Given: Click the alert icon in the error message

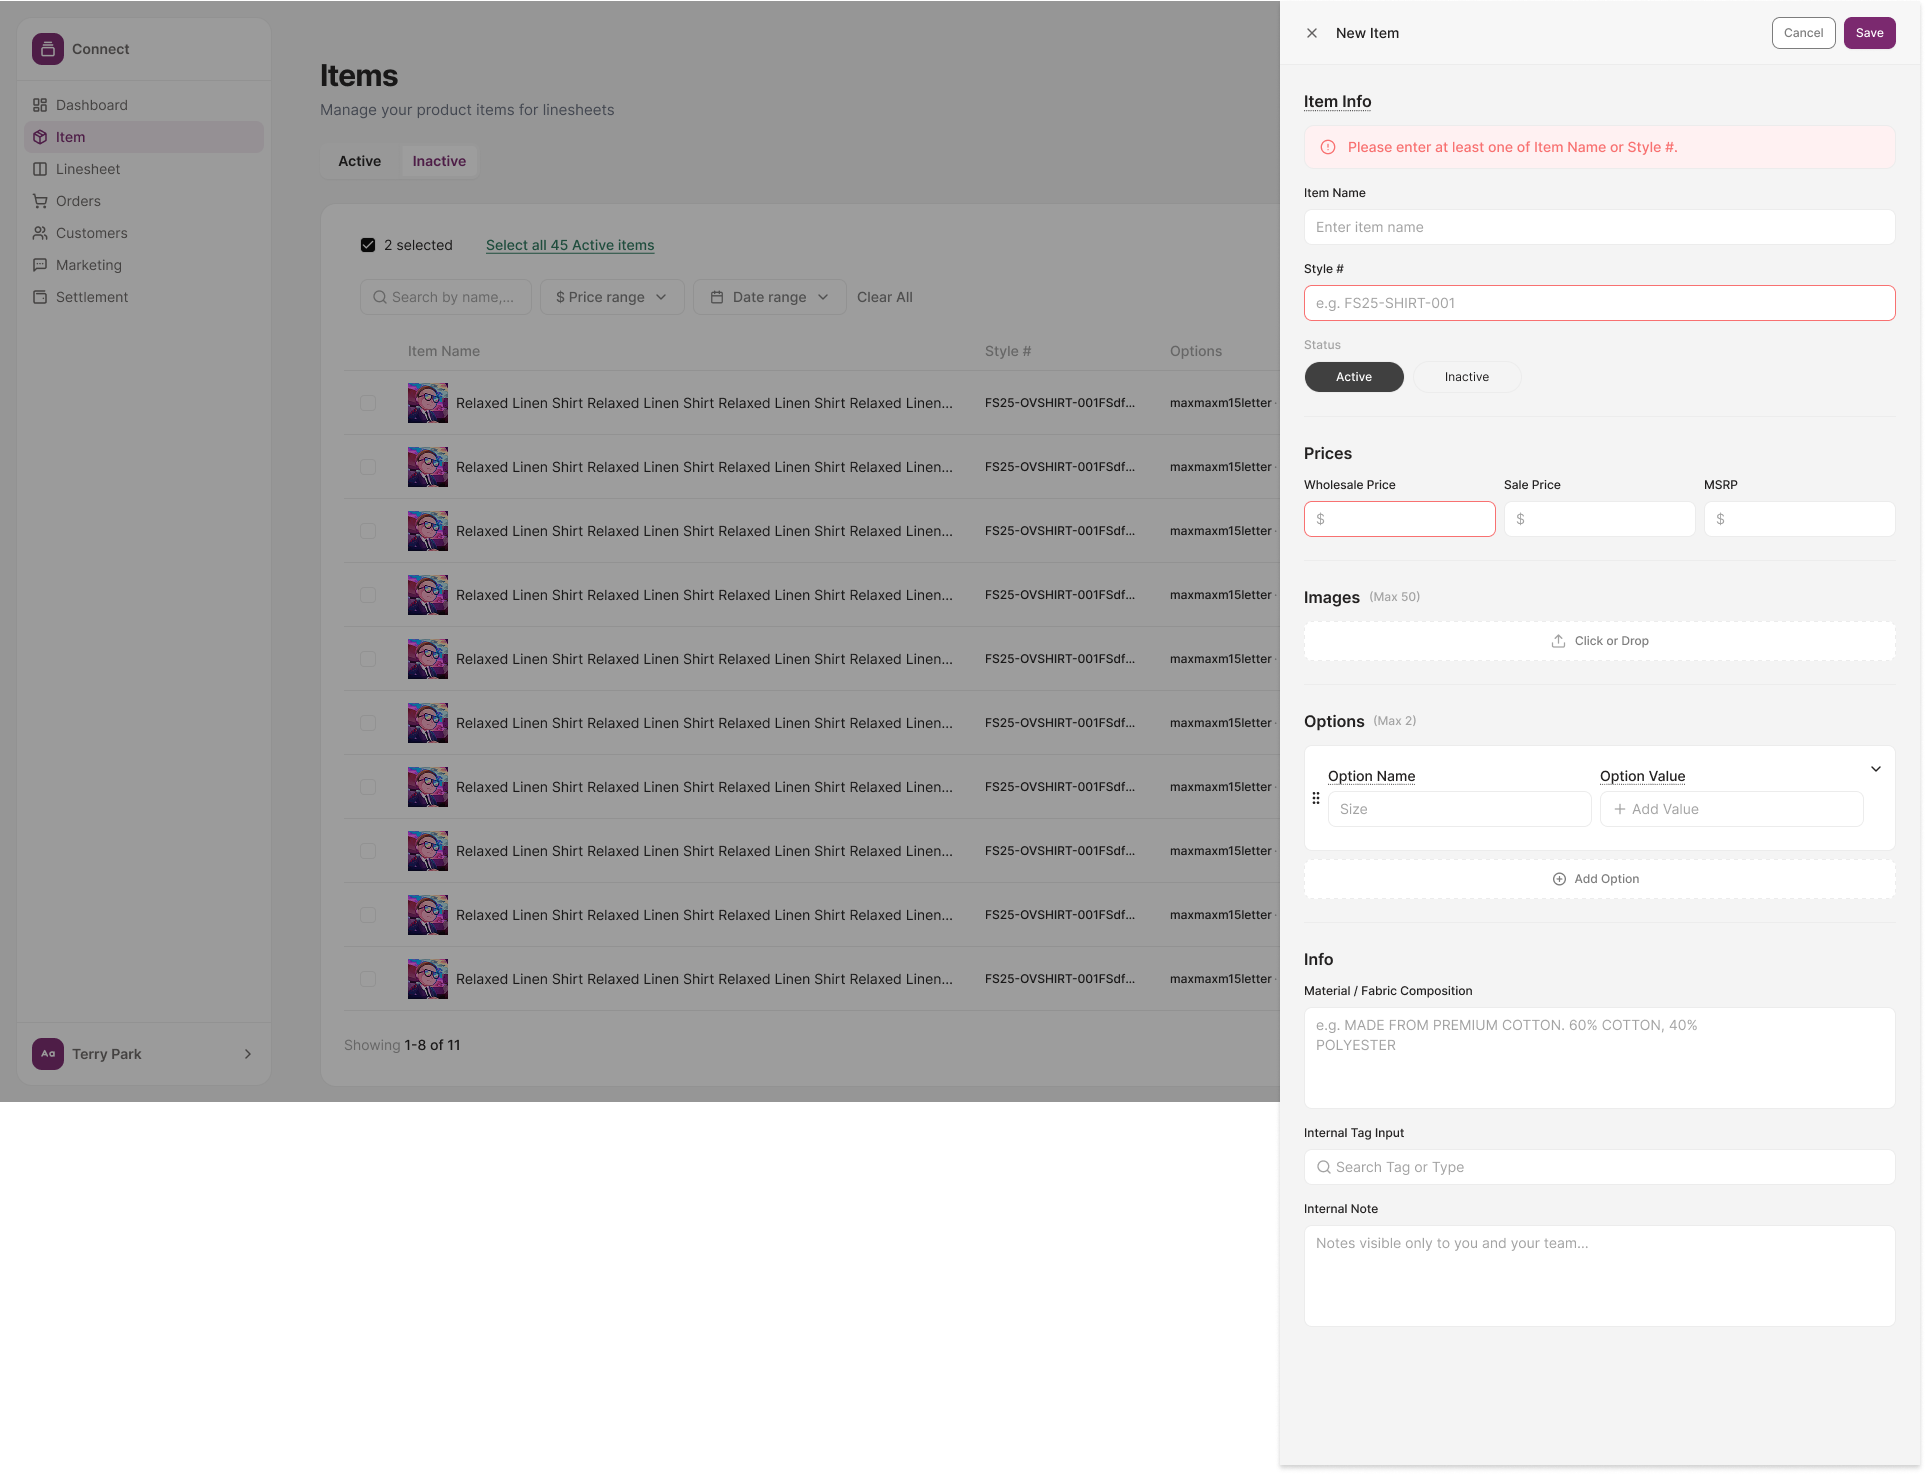Looking at the screenshot, I should (x=1328, y=147).
